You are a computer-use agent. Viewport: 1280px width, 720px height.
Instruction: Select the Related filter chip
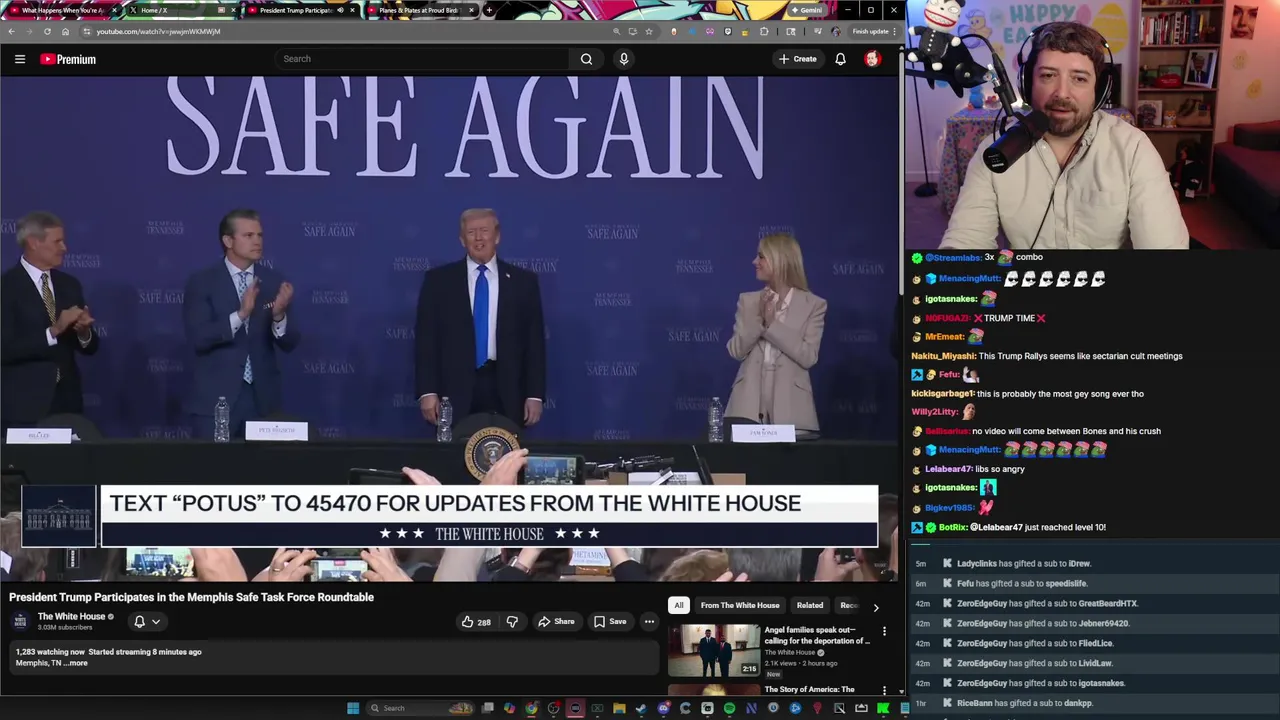[810, 605]
